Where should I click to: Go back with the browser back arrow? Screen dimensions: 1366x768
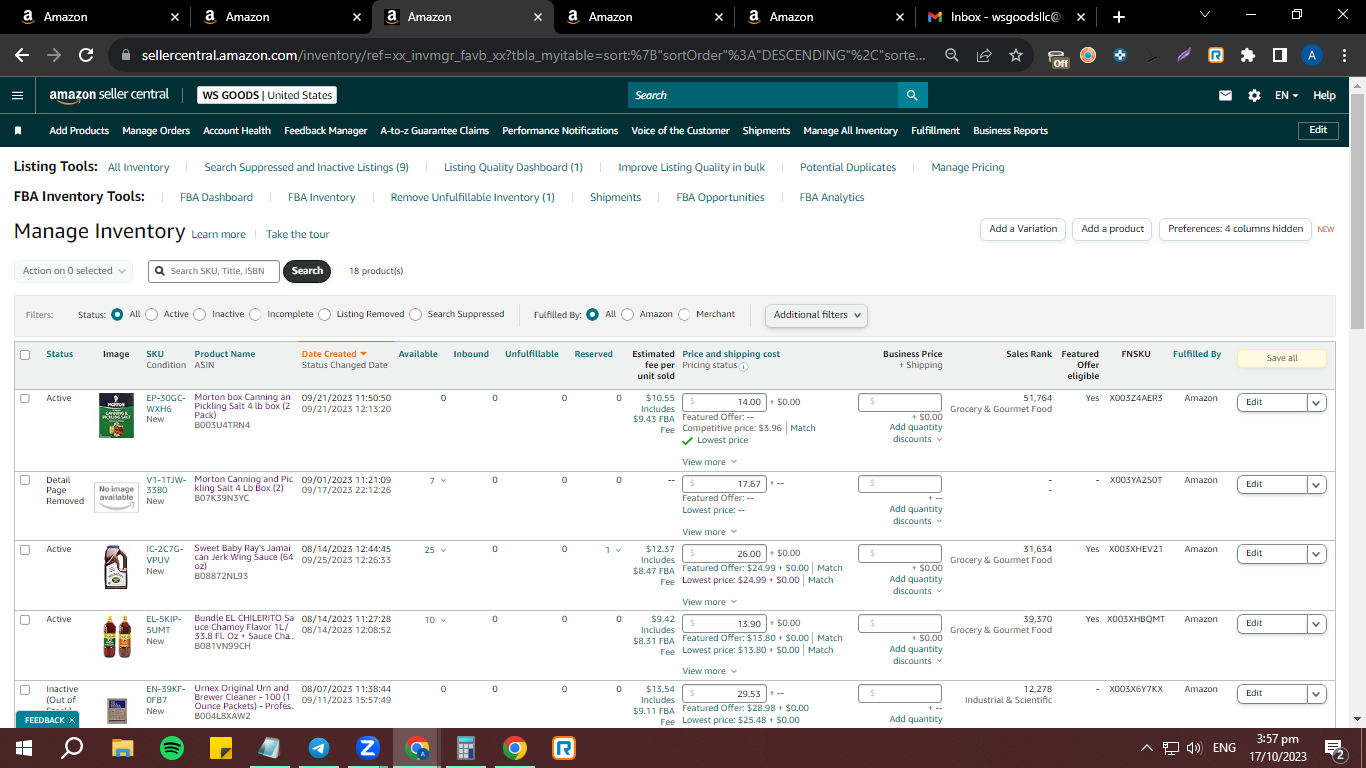[x=22, y=56]
